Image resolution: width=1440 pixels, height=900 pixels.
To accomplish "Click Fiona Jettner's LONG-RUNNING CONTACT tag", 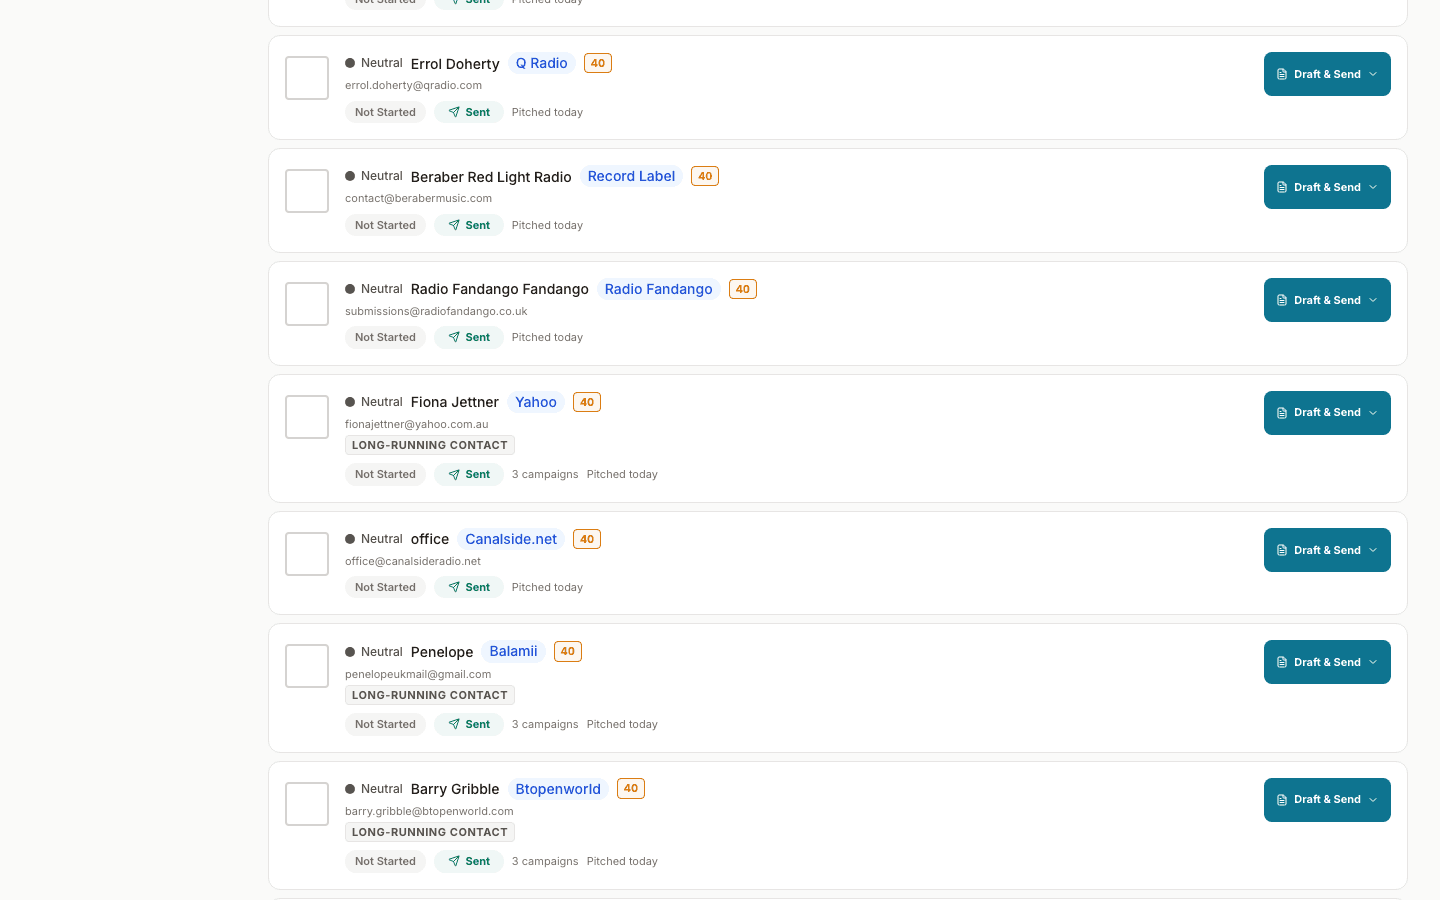I will [429, 444].
